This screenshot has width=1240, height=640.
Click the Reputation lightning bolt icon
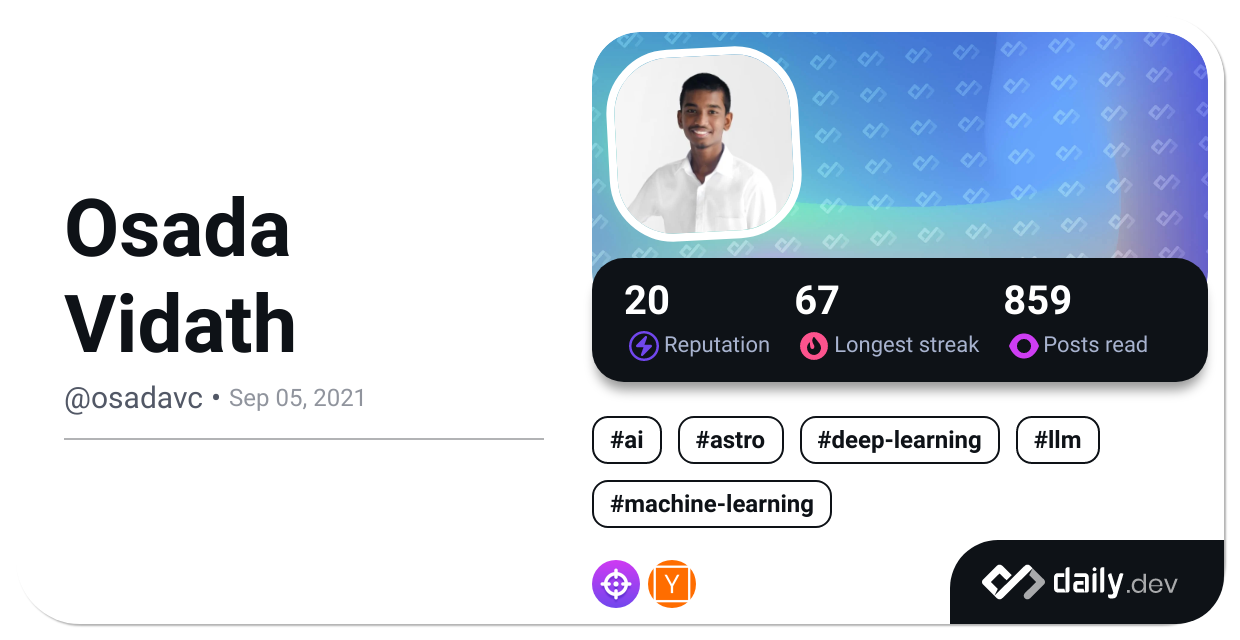(643, 346)
